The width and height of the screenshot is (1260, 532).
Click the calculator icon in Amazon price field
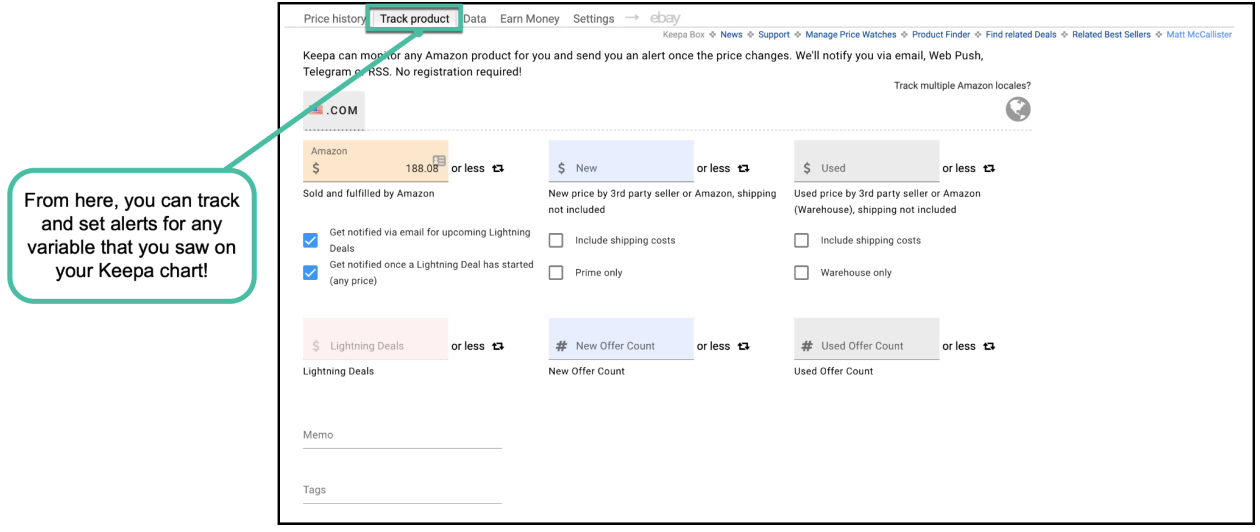(x=439, y=160)
